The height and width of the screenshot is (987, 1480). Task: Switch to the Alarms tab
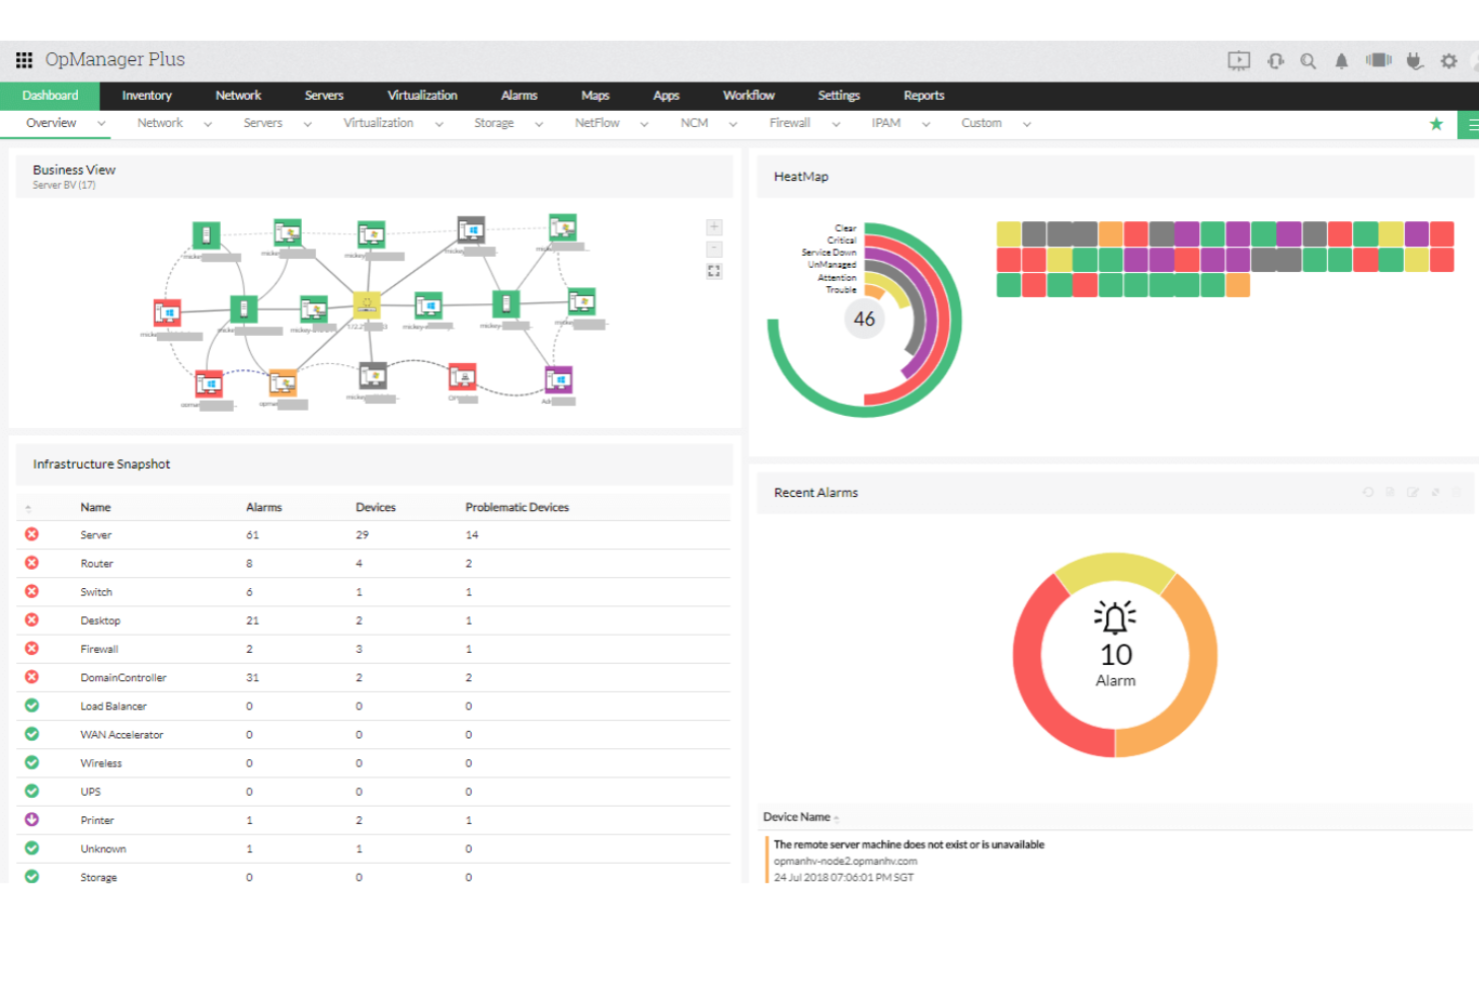click(518, 95)
